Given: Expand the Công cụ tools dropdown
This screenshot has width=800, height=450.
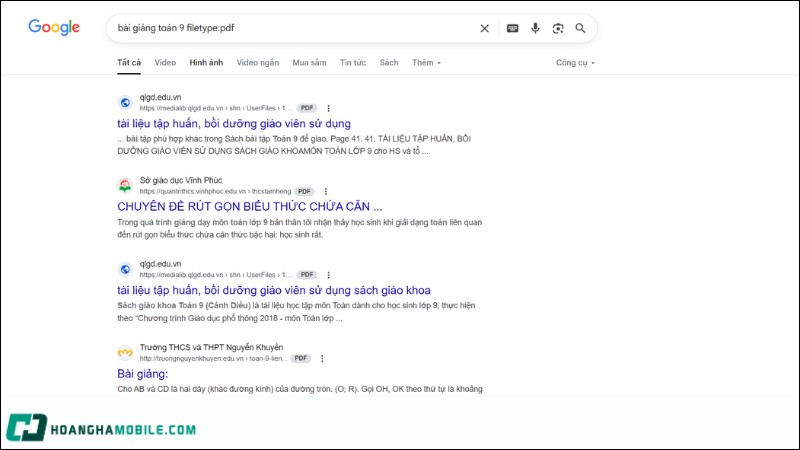Looking at the screenshot, I should click(576, 62).
